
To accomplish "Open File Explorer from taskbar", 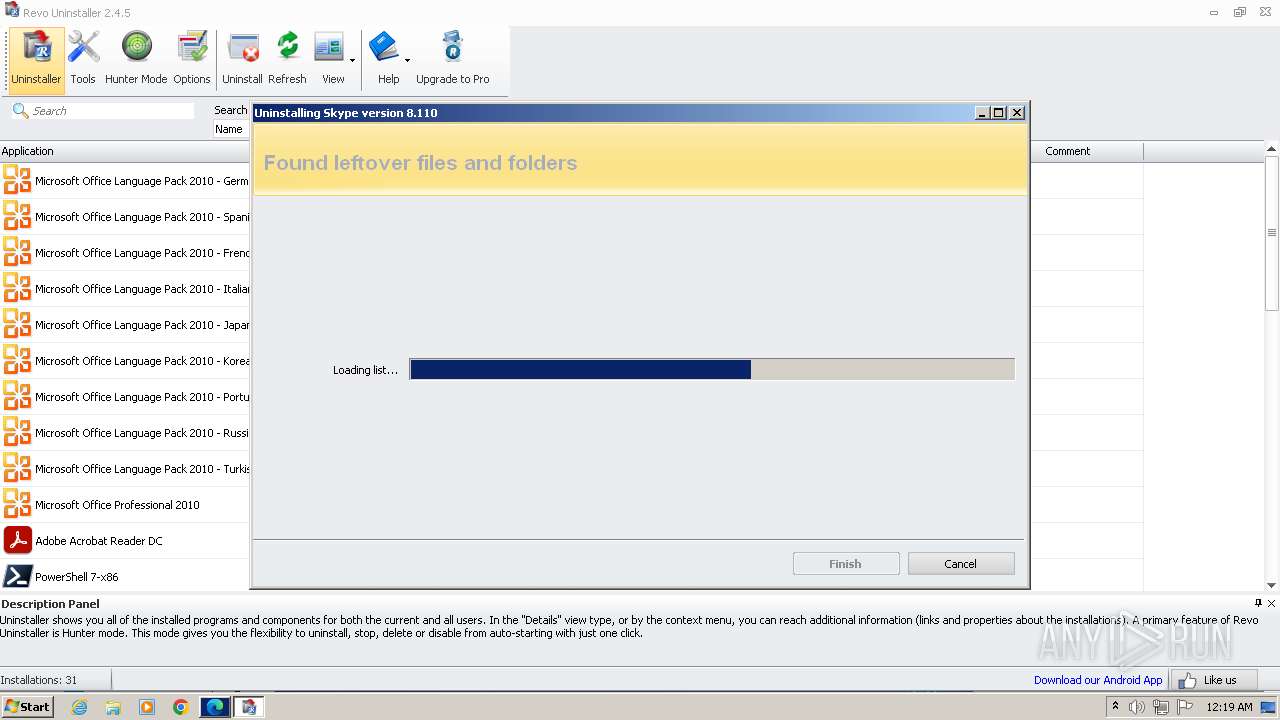I will coord(113,707).
